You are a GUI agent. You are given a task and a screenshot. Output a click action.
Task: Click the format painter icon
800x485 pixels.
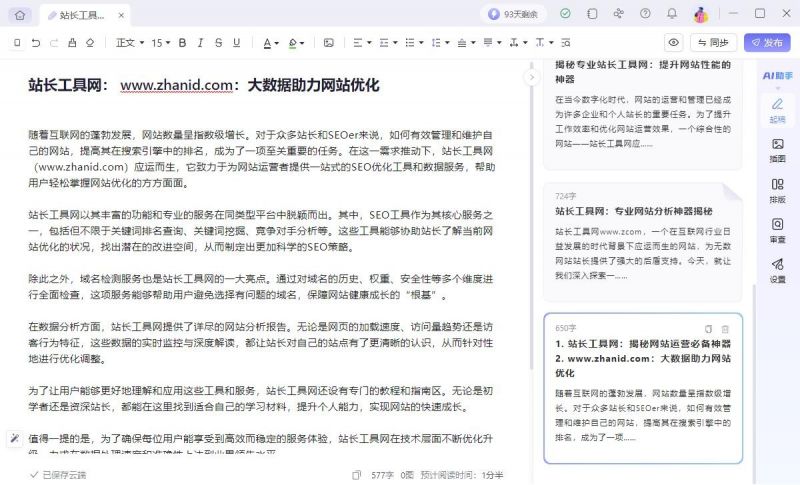click(72, 43)
